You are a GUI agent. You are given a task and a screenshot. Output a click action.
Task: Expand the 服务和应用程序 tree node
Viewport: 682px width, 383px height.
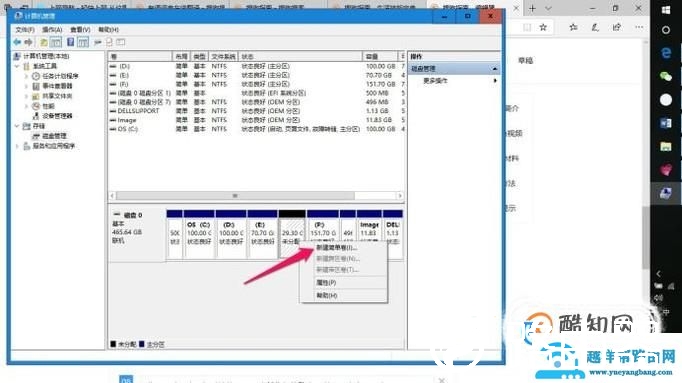coord(17,146)
